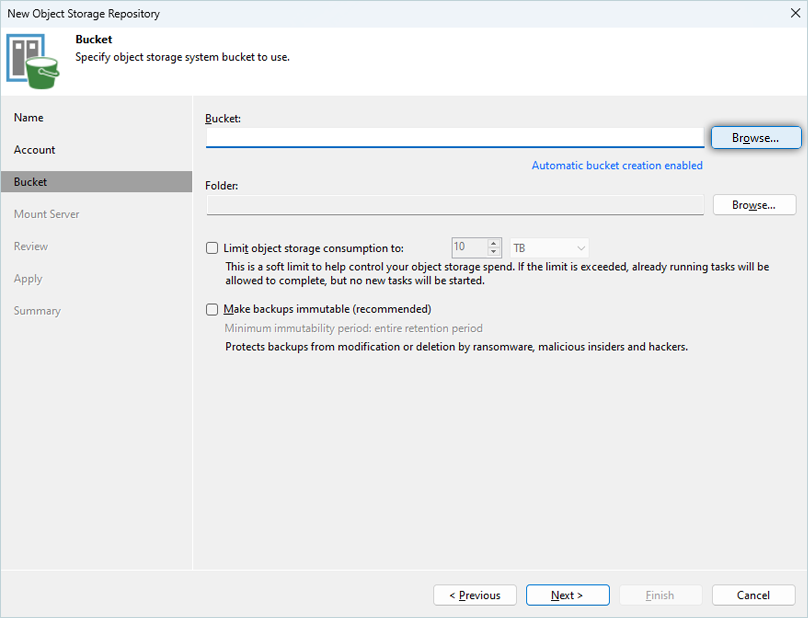Proceed with the Next button

pos(567,595)
